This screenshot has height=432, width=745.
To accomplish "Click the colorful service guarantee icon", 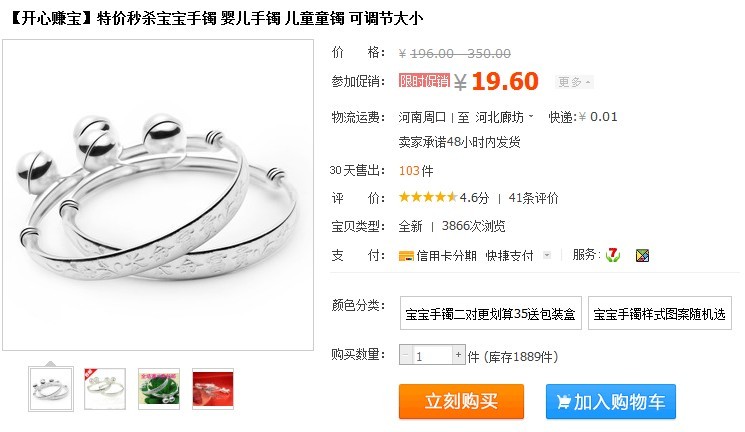I will (642, 256).
